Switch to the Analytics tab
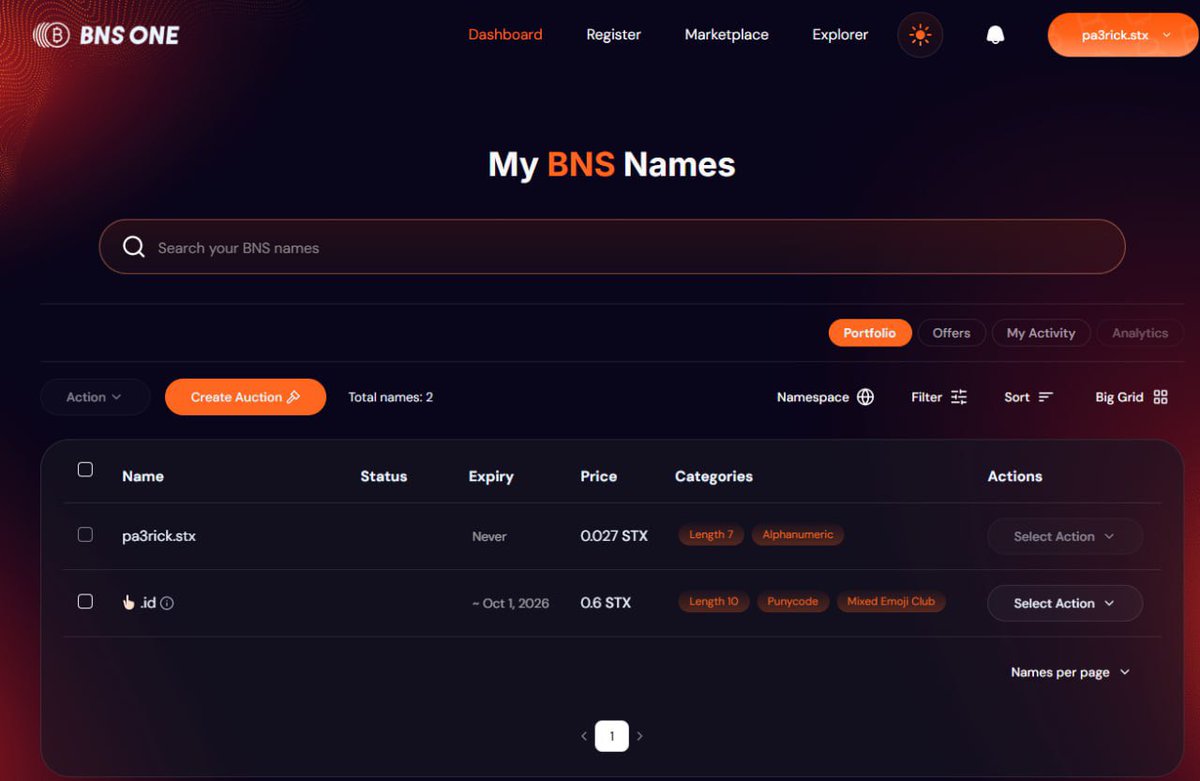This screenshot has height=781, width=1200. 1140,333
